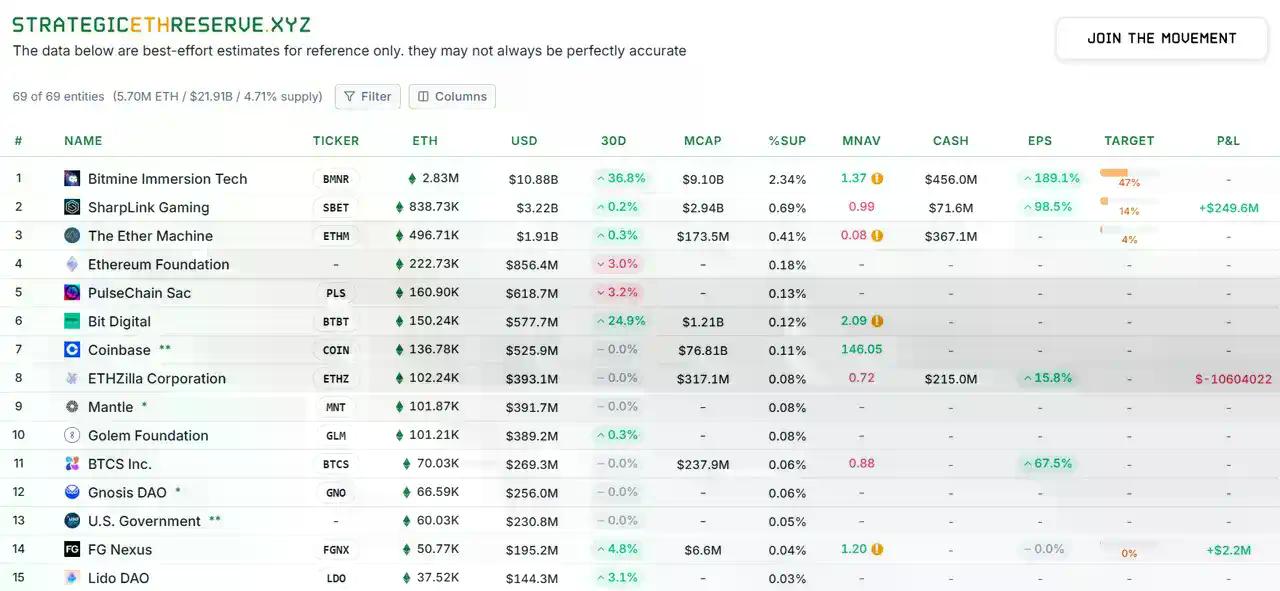The height and width of the screenshot is (591, 1280).
Task: Sort table by ETH column header
Action: click(x=425, y=141)
